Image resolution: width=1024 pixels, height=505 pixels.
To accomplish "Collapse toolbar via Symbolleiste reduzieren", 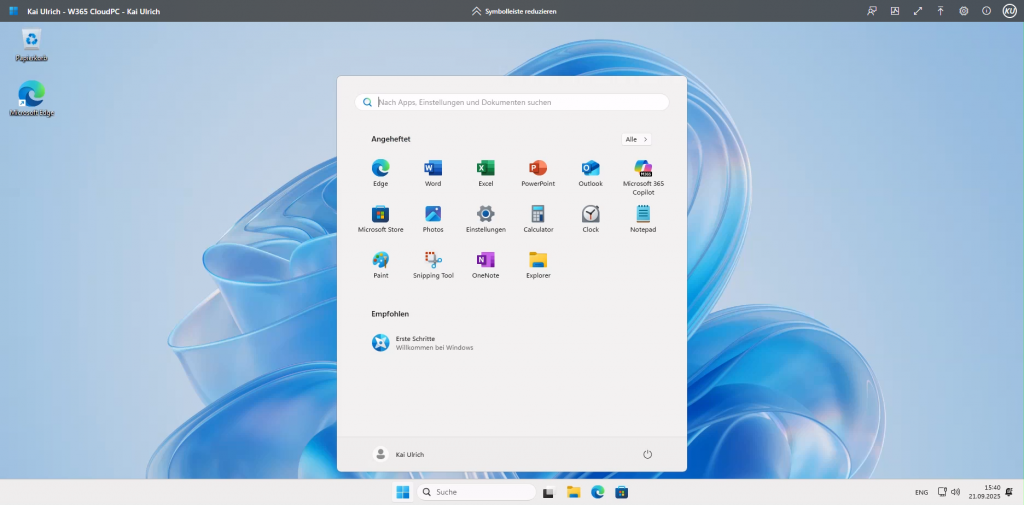I will pos(513,11).
